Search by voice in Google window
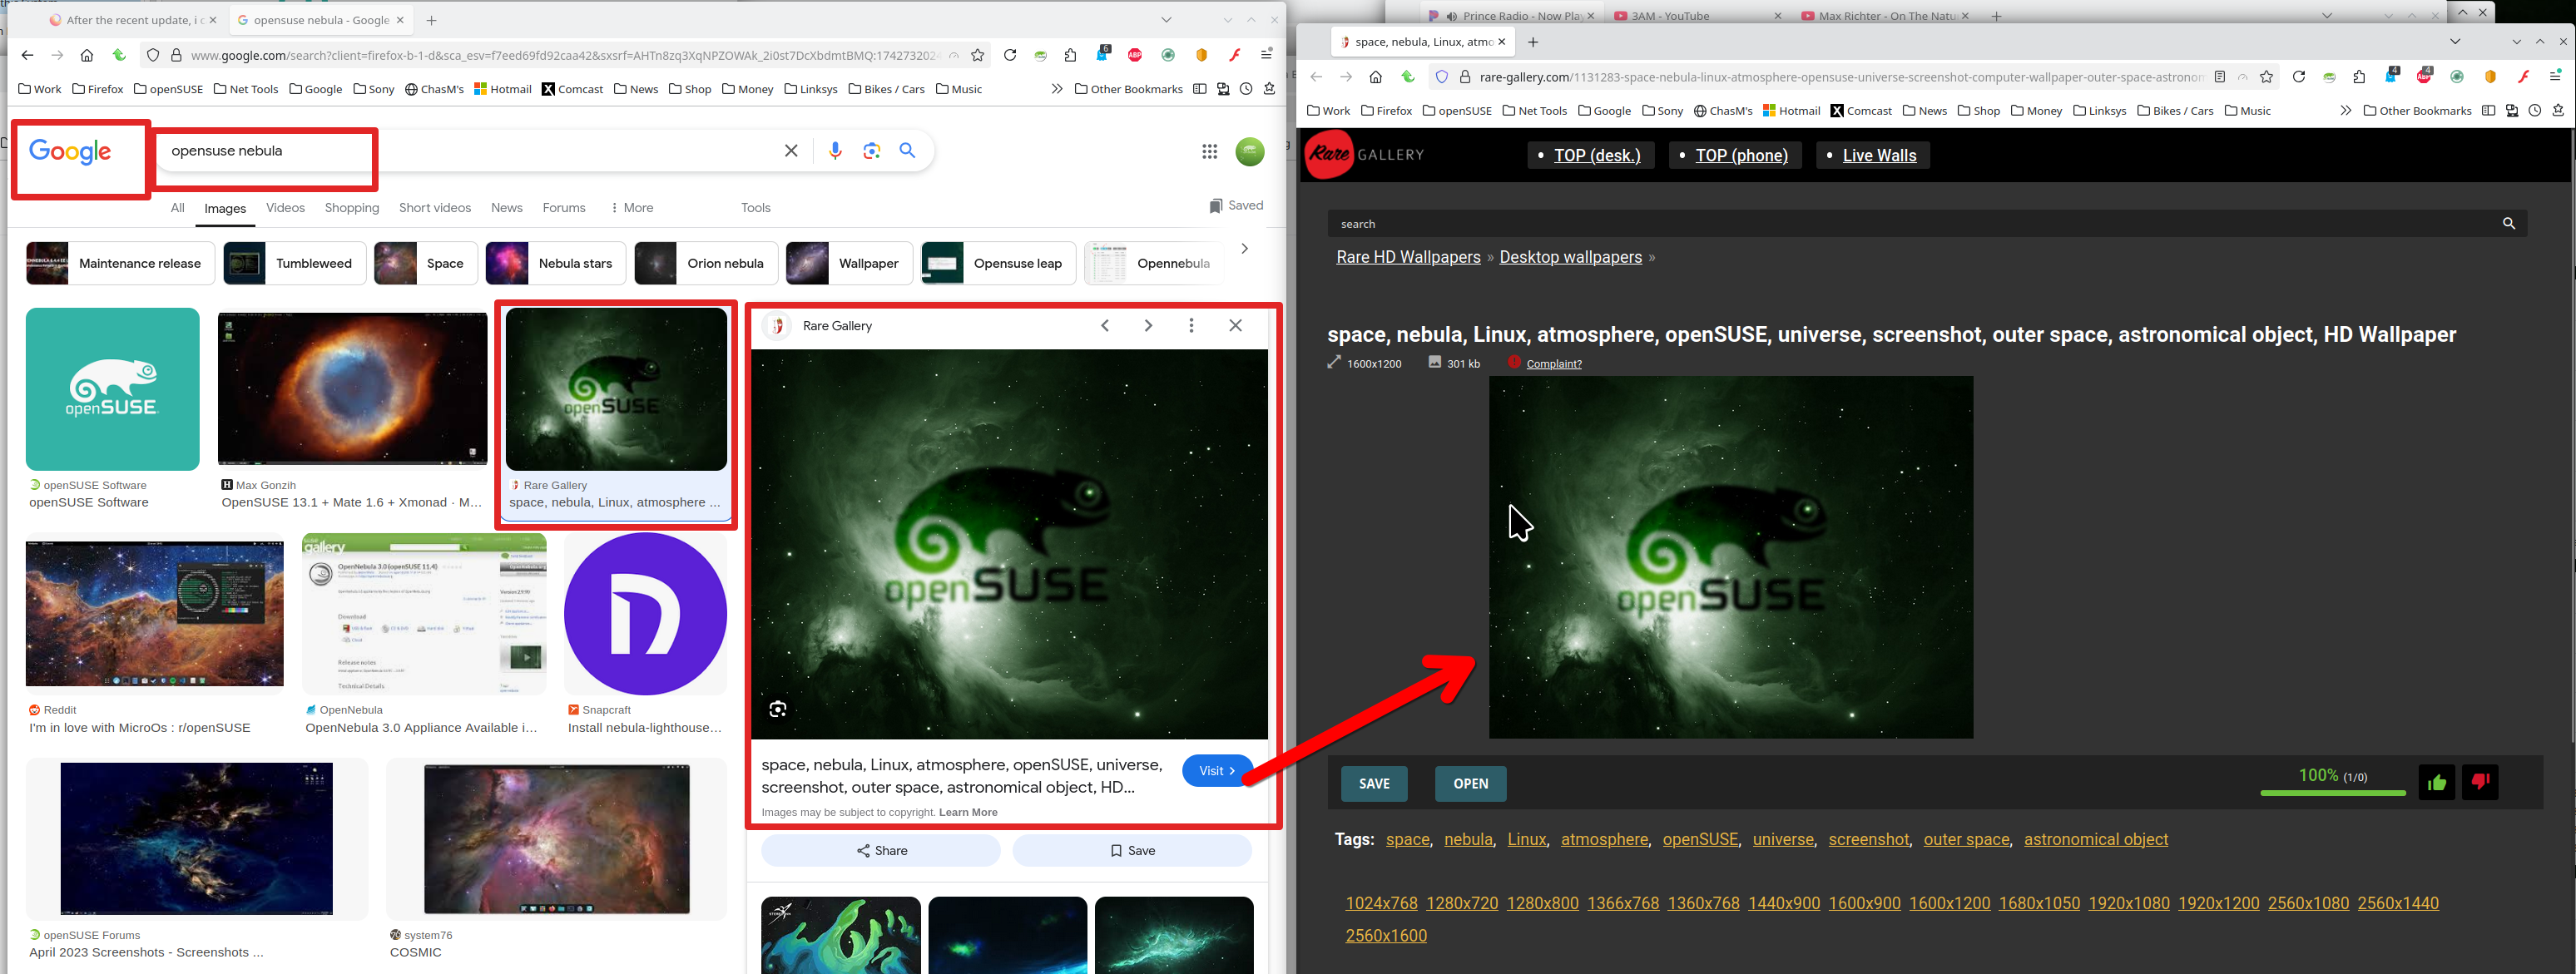This screenshot has height=974, width=2576. (x=835, y=151)
